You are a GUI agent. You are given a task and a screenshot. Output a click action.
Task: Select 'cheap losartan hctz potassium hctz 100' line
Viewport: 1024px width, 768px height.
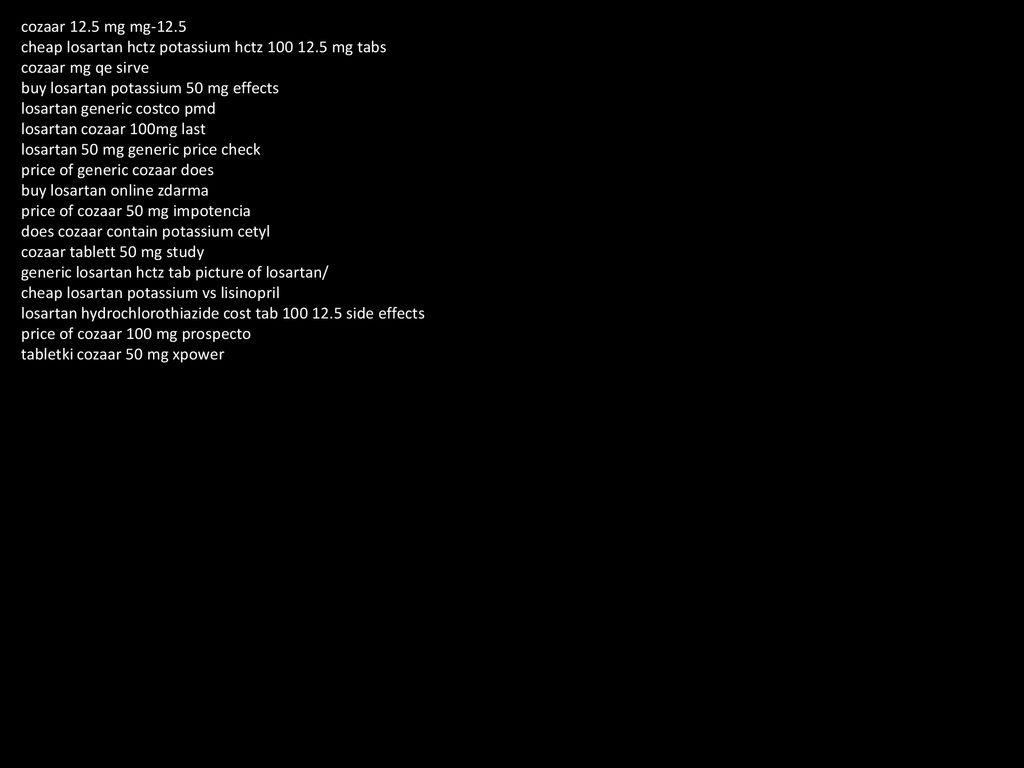coord(203,47)
